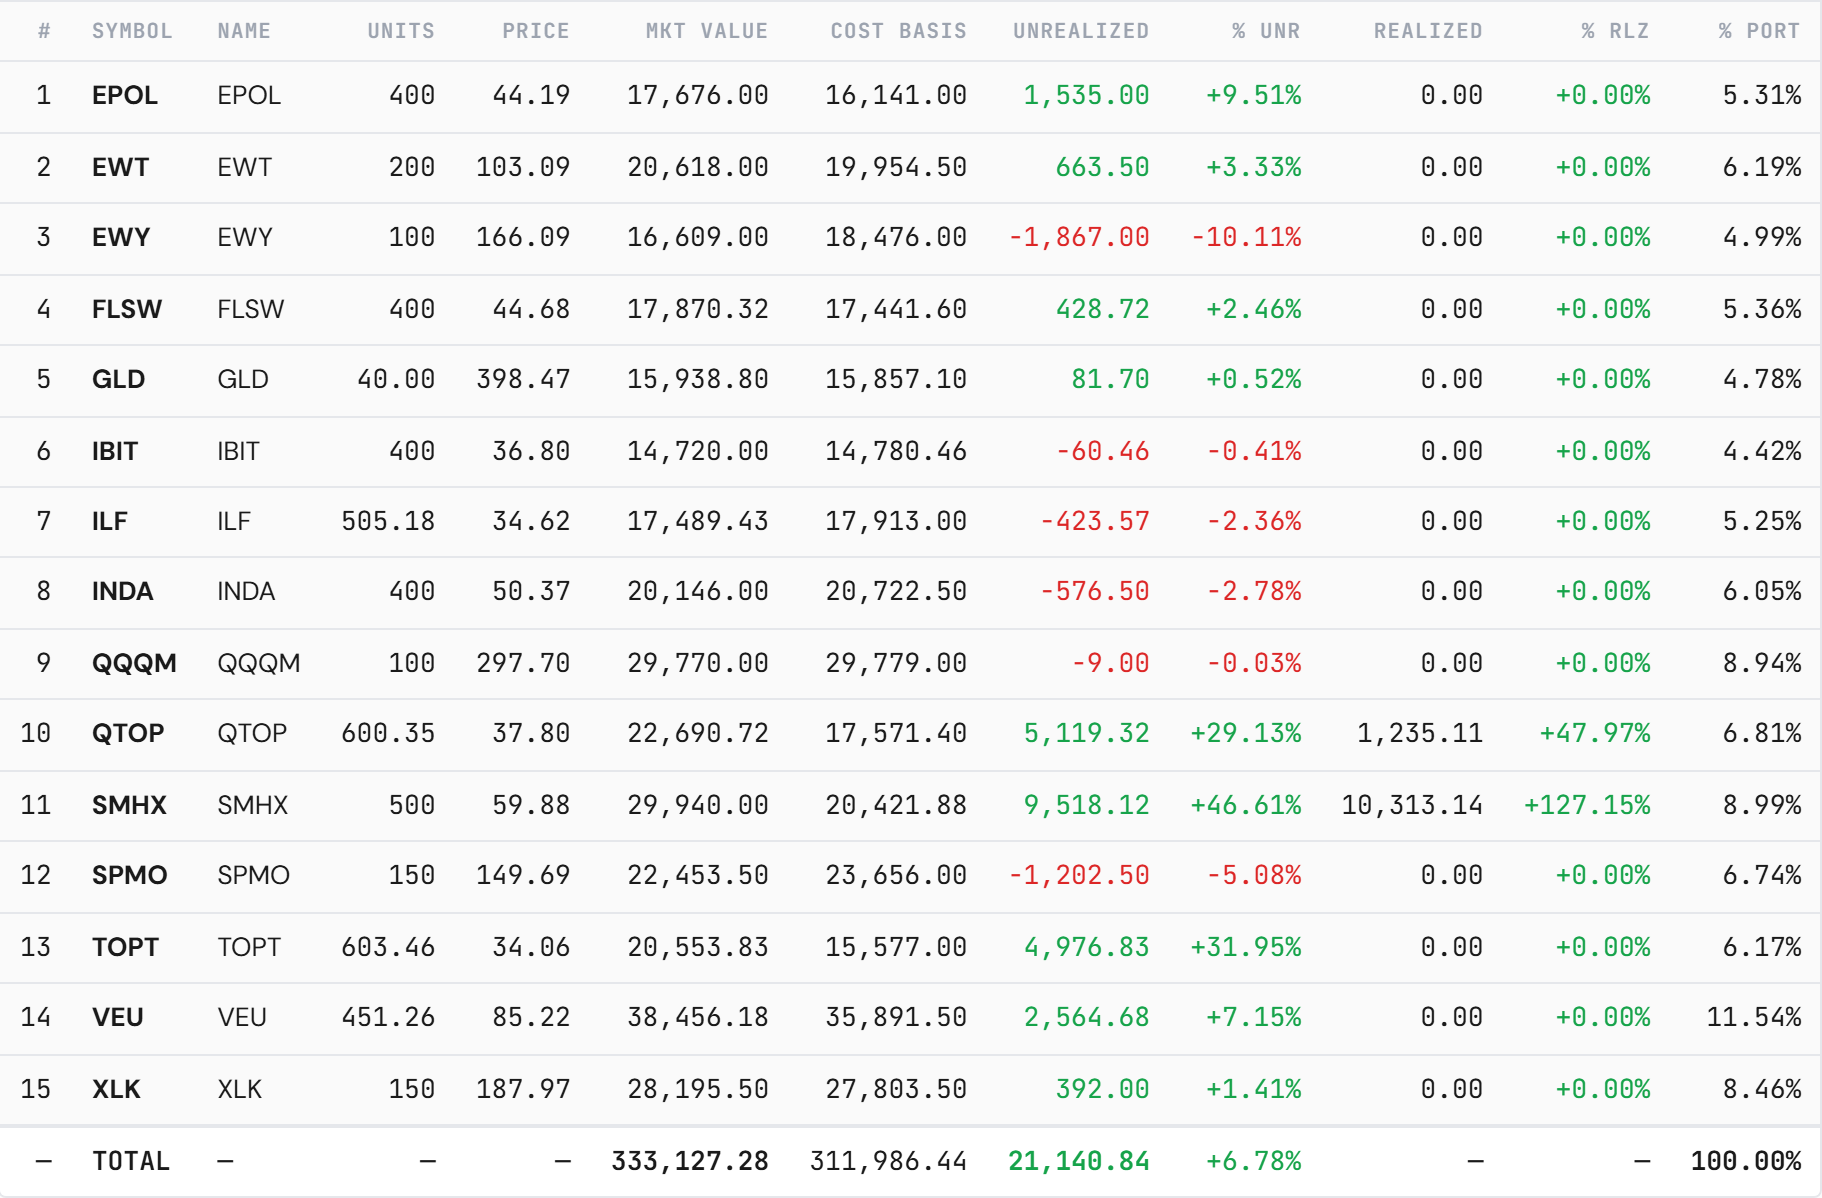Screen dimensions: 1822x1198
Task: Click the NAME column header
Action: click(244, 31)
